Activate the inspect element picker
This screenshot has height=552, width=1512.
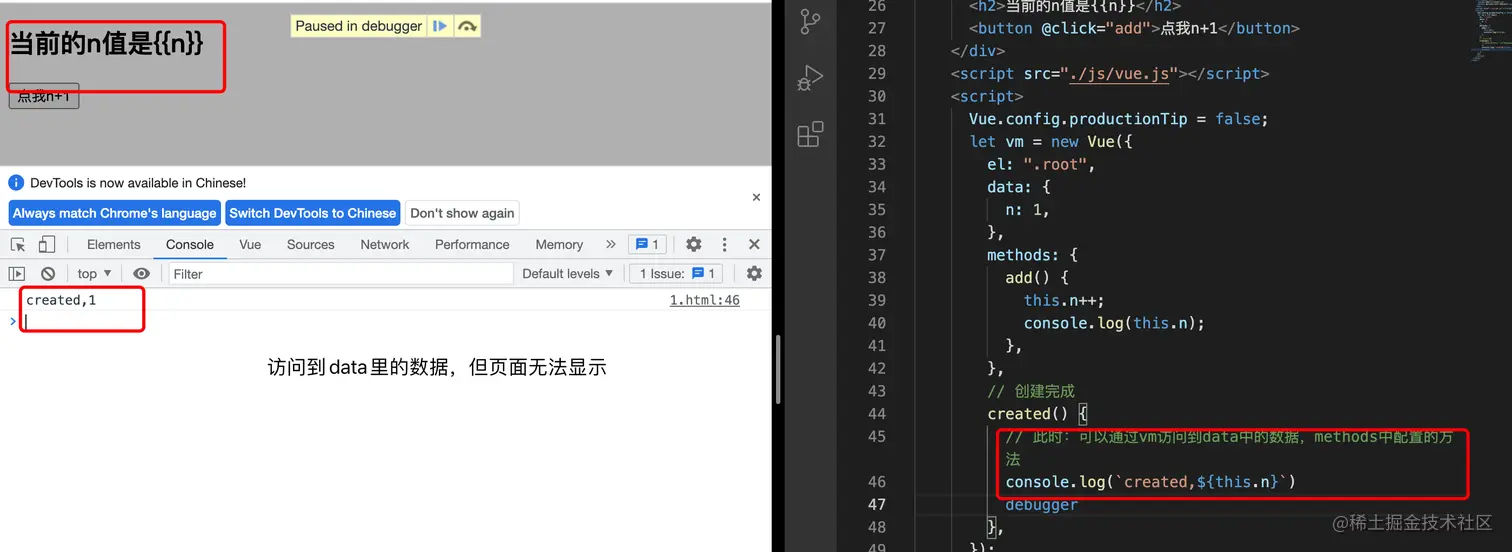pyautogui.click(x=18, y=244)
